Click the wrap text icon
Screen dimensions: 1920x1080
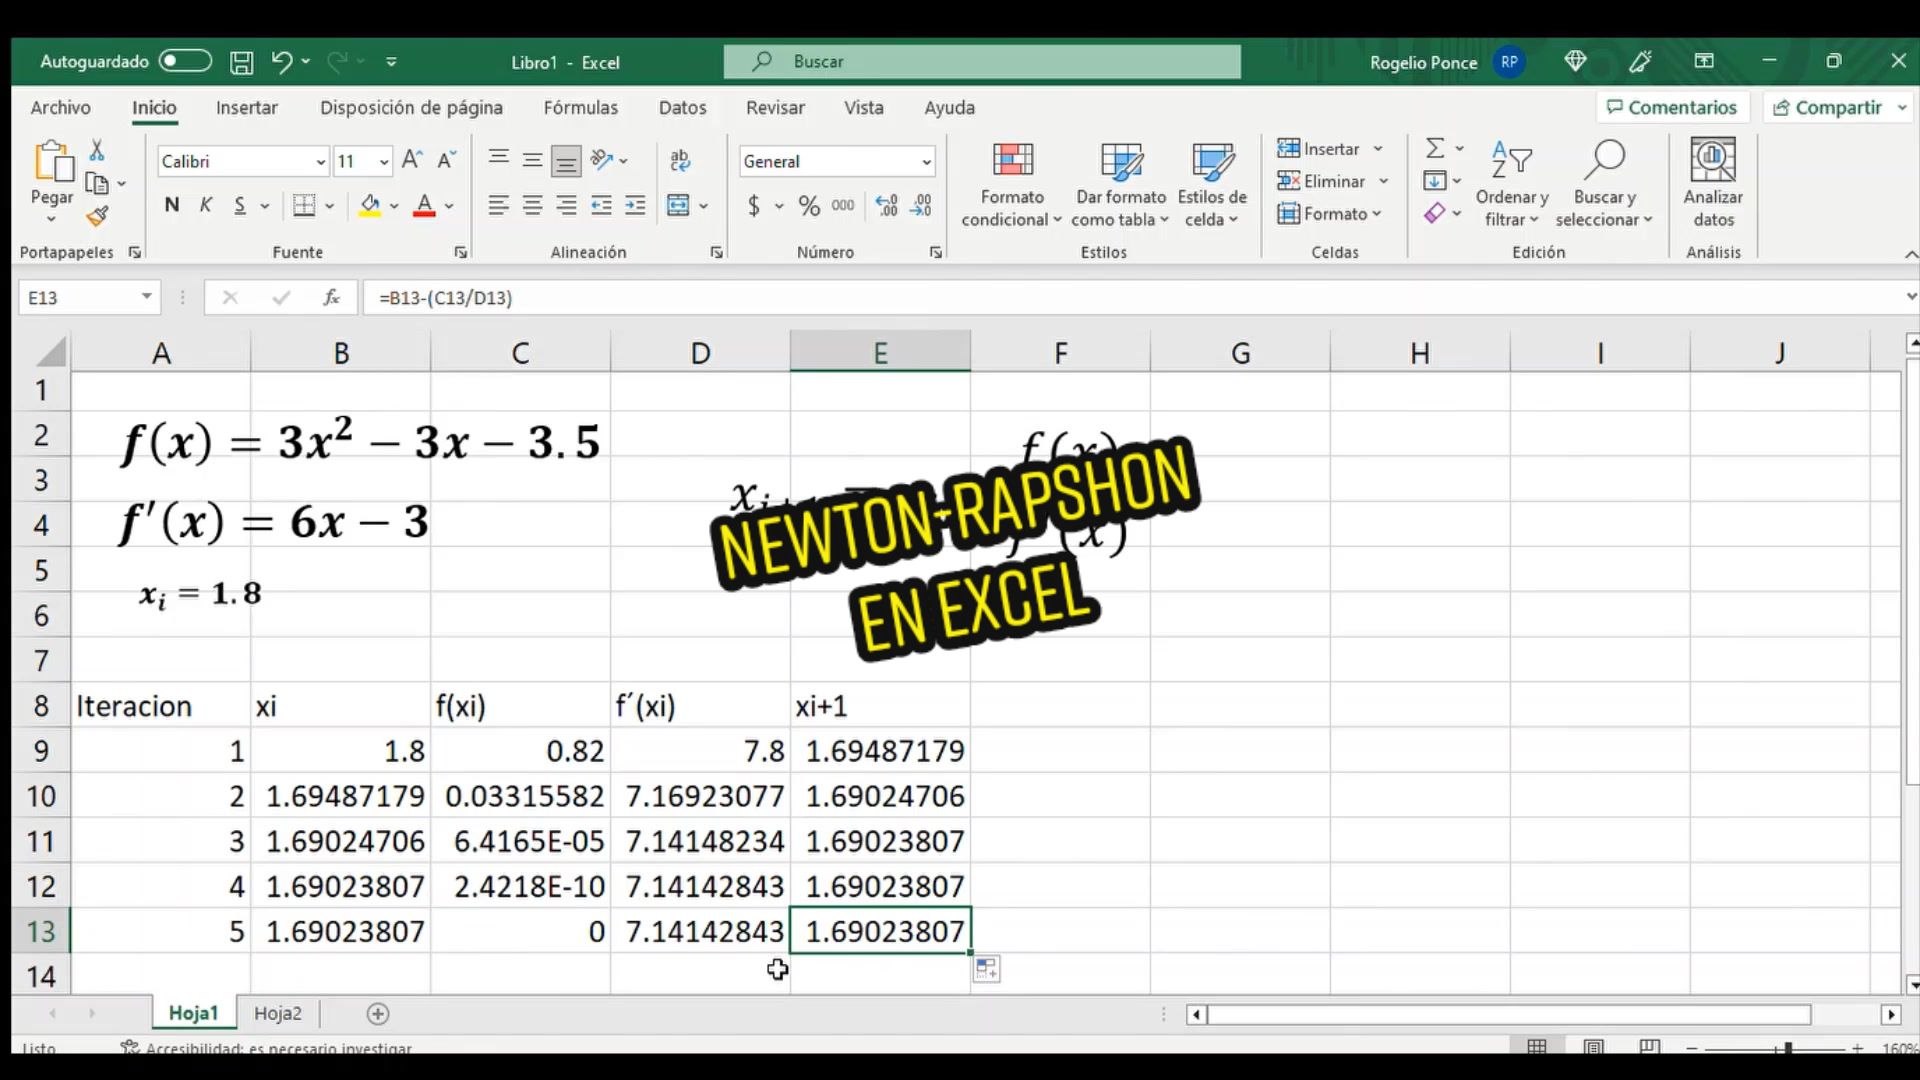pyautogui.click(x=680, y=160)
